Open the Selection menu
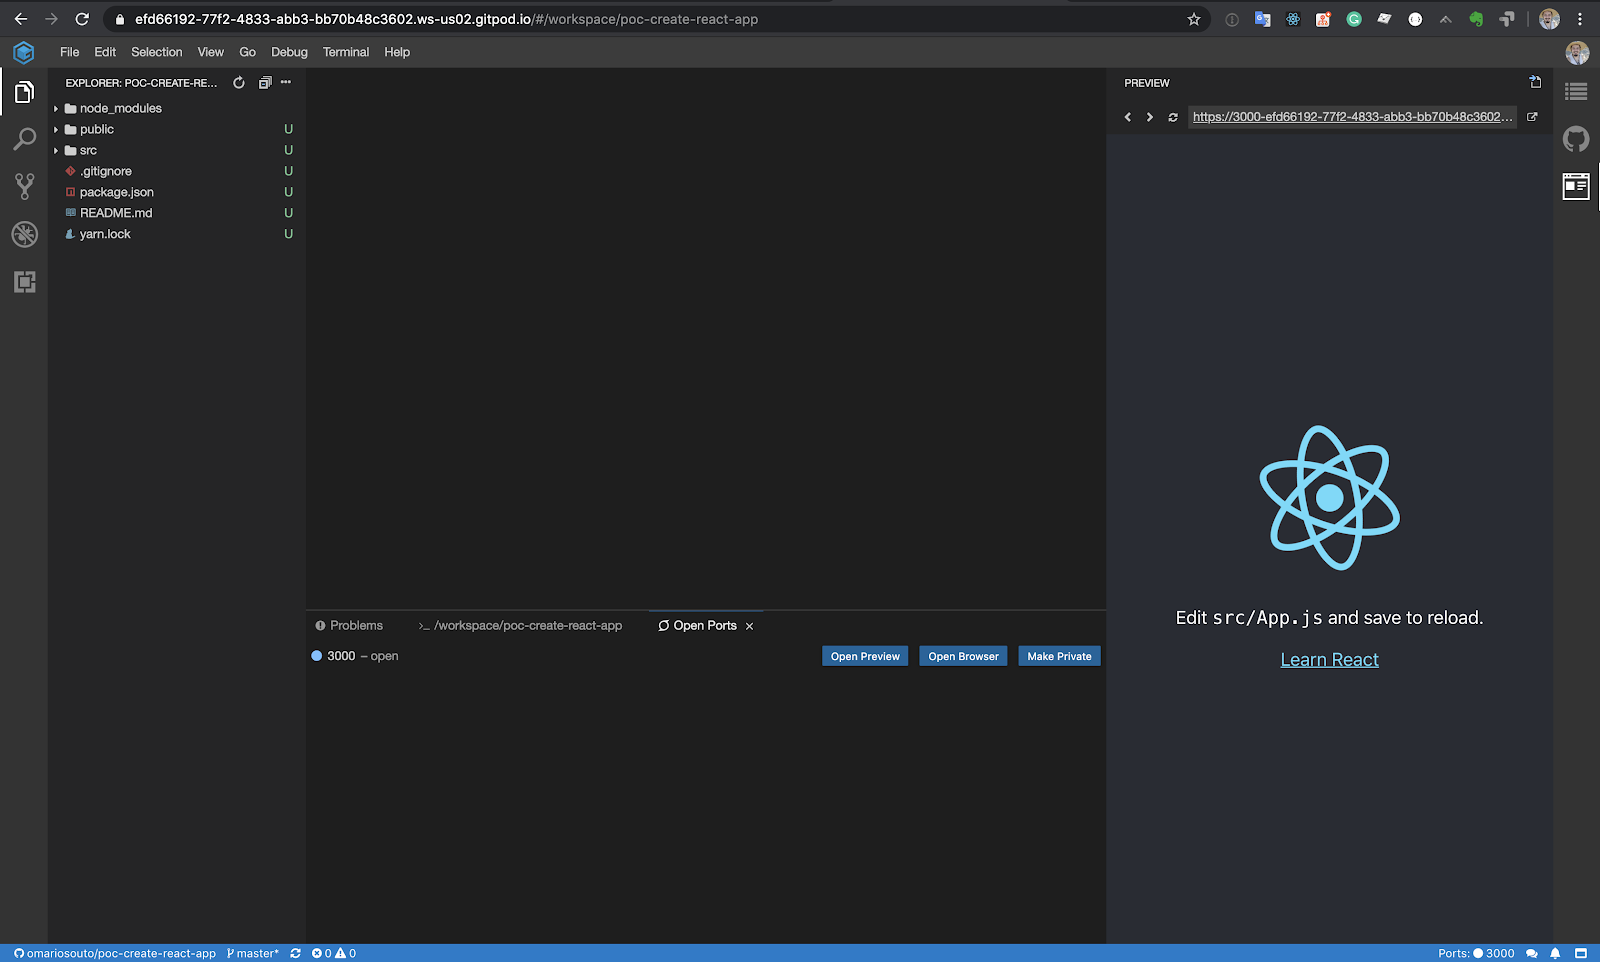 click(x=157, y=52)
